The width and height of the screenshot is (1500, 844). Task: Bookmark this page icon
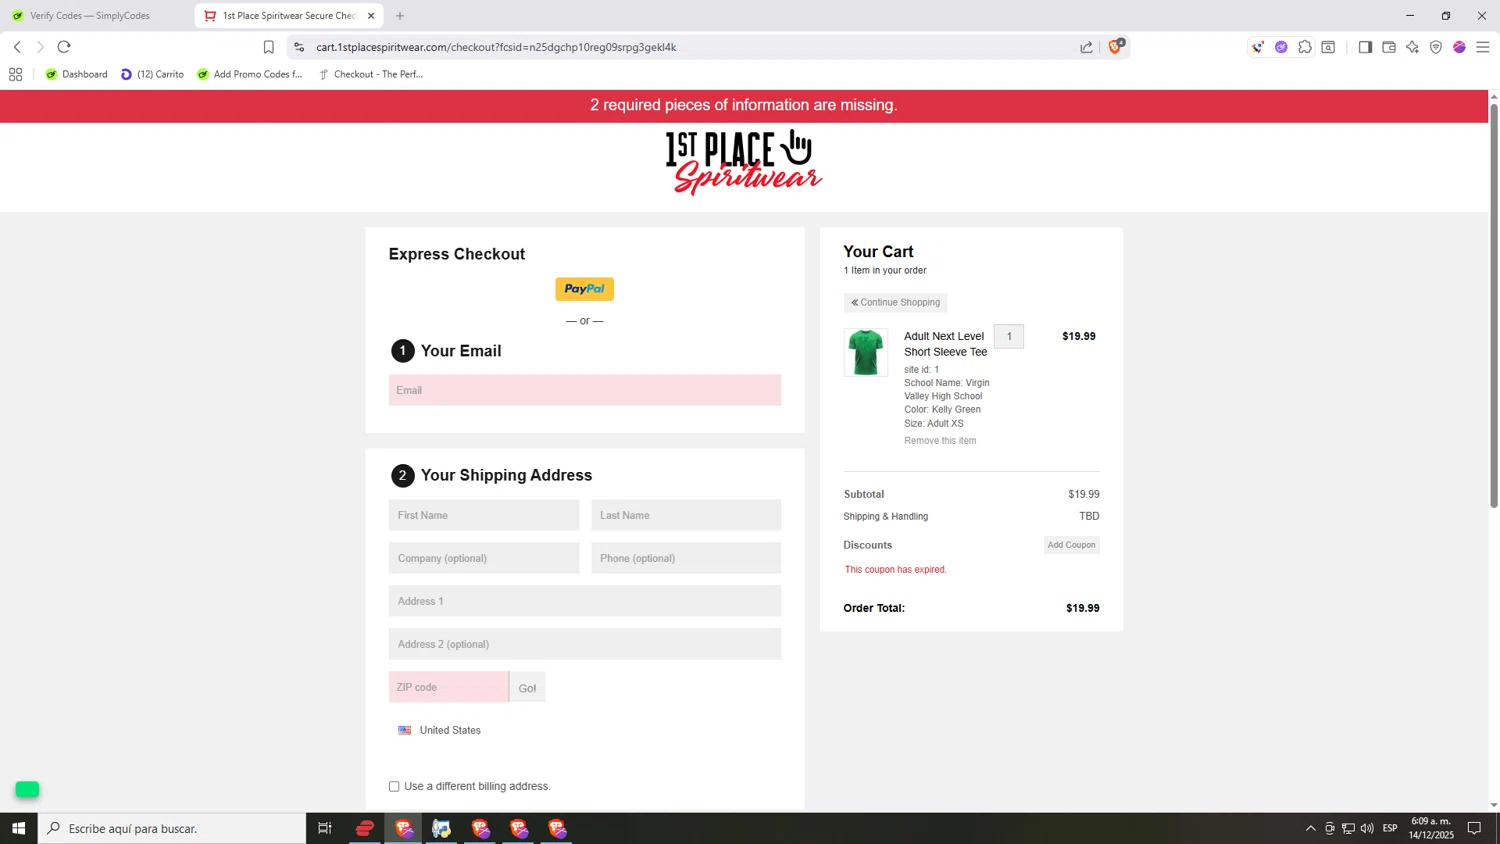(x=268, y=47)
